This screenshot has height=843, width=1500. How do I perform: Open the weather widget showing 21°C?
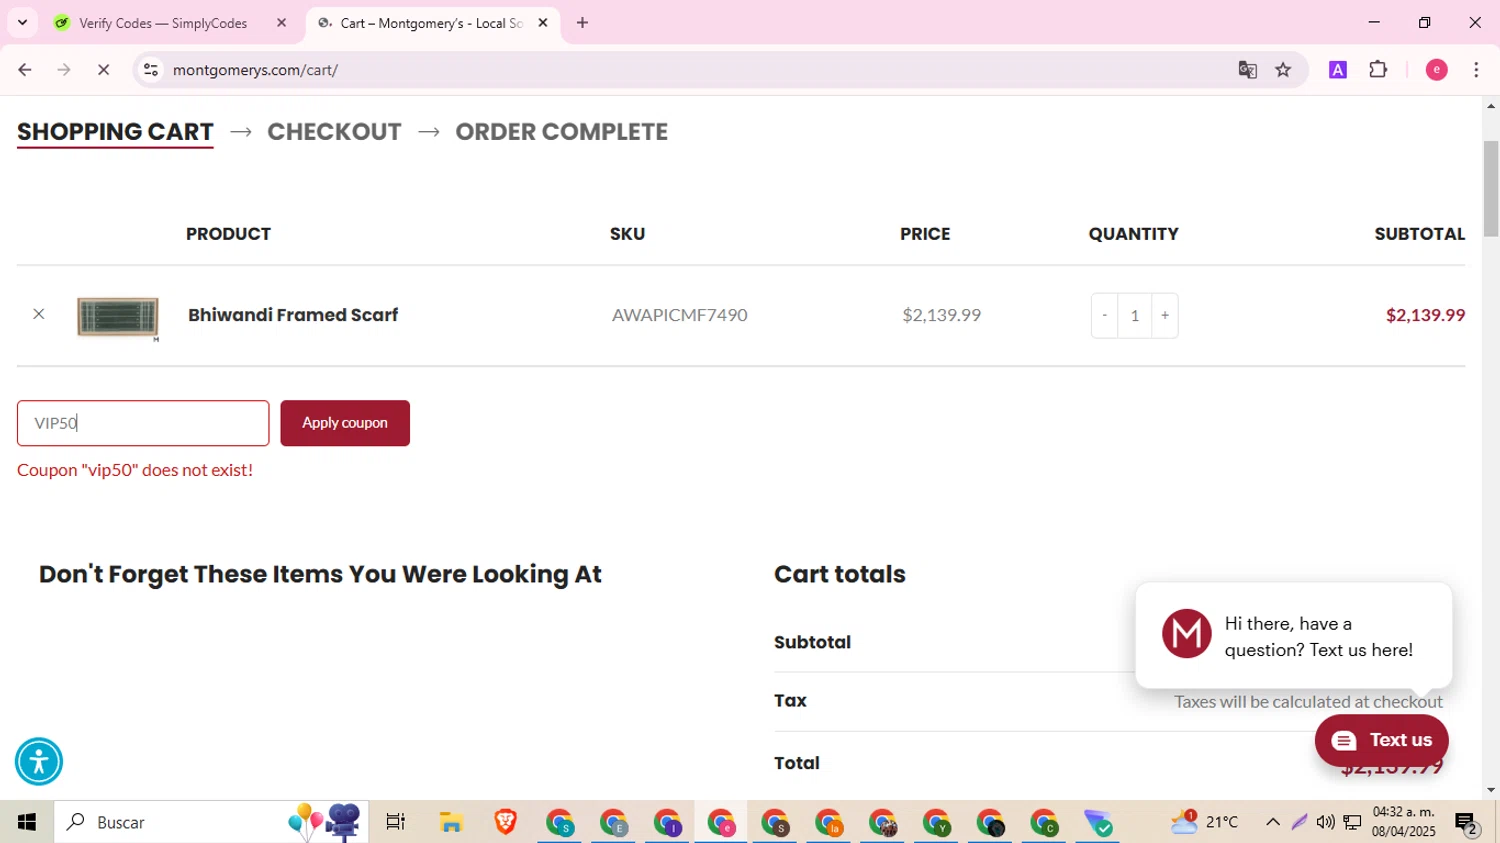click(x=1205, y=822)
